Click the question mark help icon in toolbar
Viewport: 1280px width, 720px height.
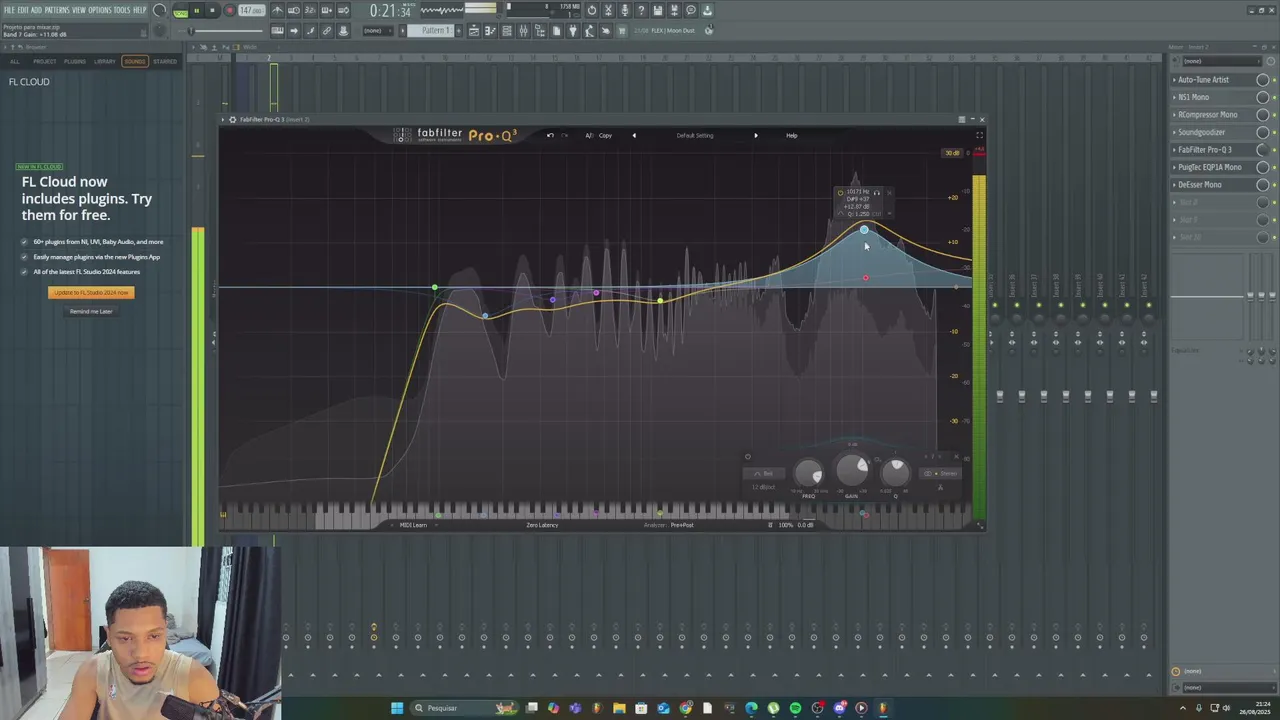[641, 10]
